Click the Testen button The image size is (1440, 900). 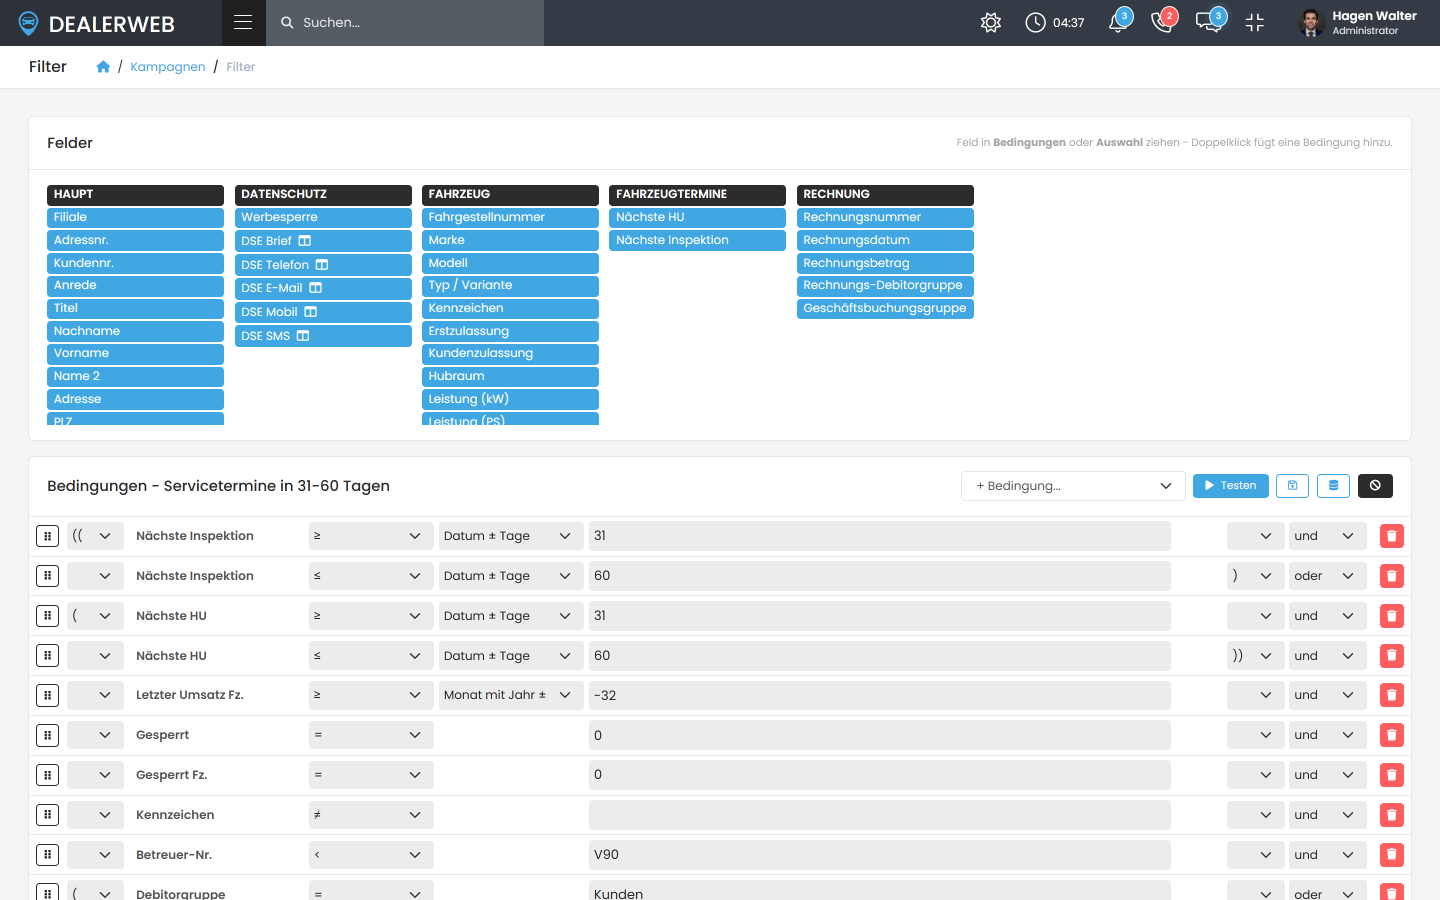[x=1230, y=486]
